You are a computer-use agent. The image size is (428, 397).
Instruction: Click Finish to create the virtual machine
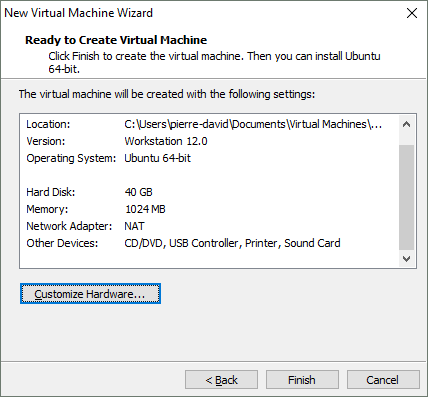pos(302,380)
